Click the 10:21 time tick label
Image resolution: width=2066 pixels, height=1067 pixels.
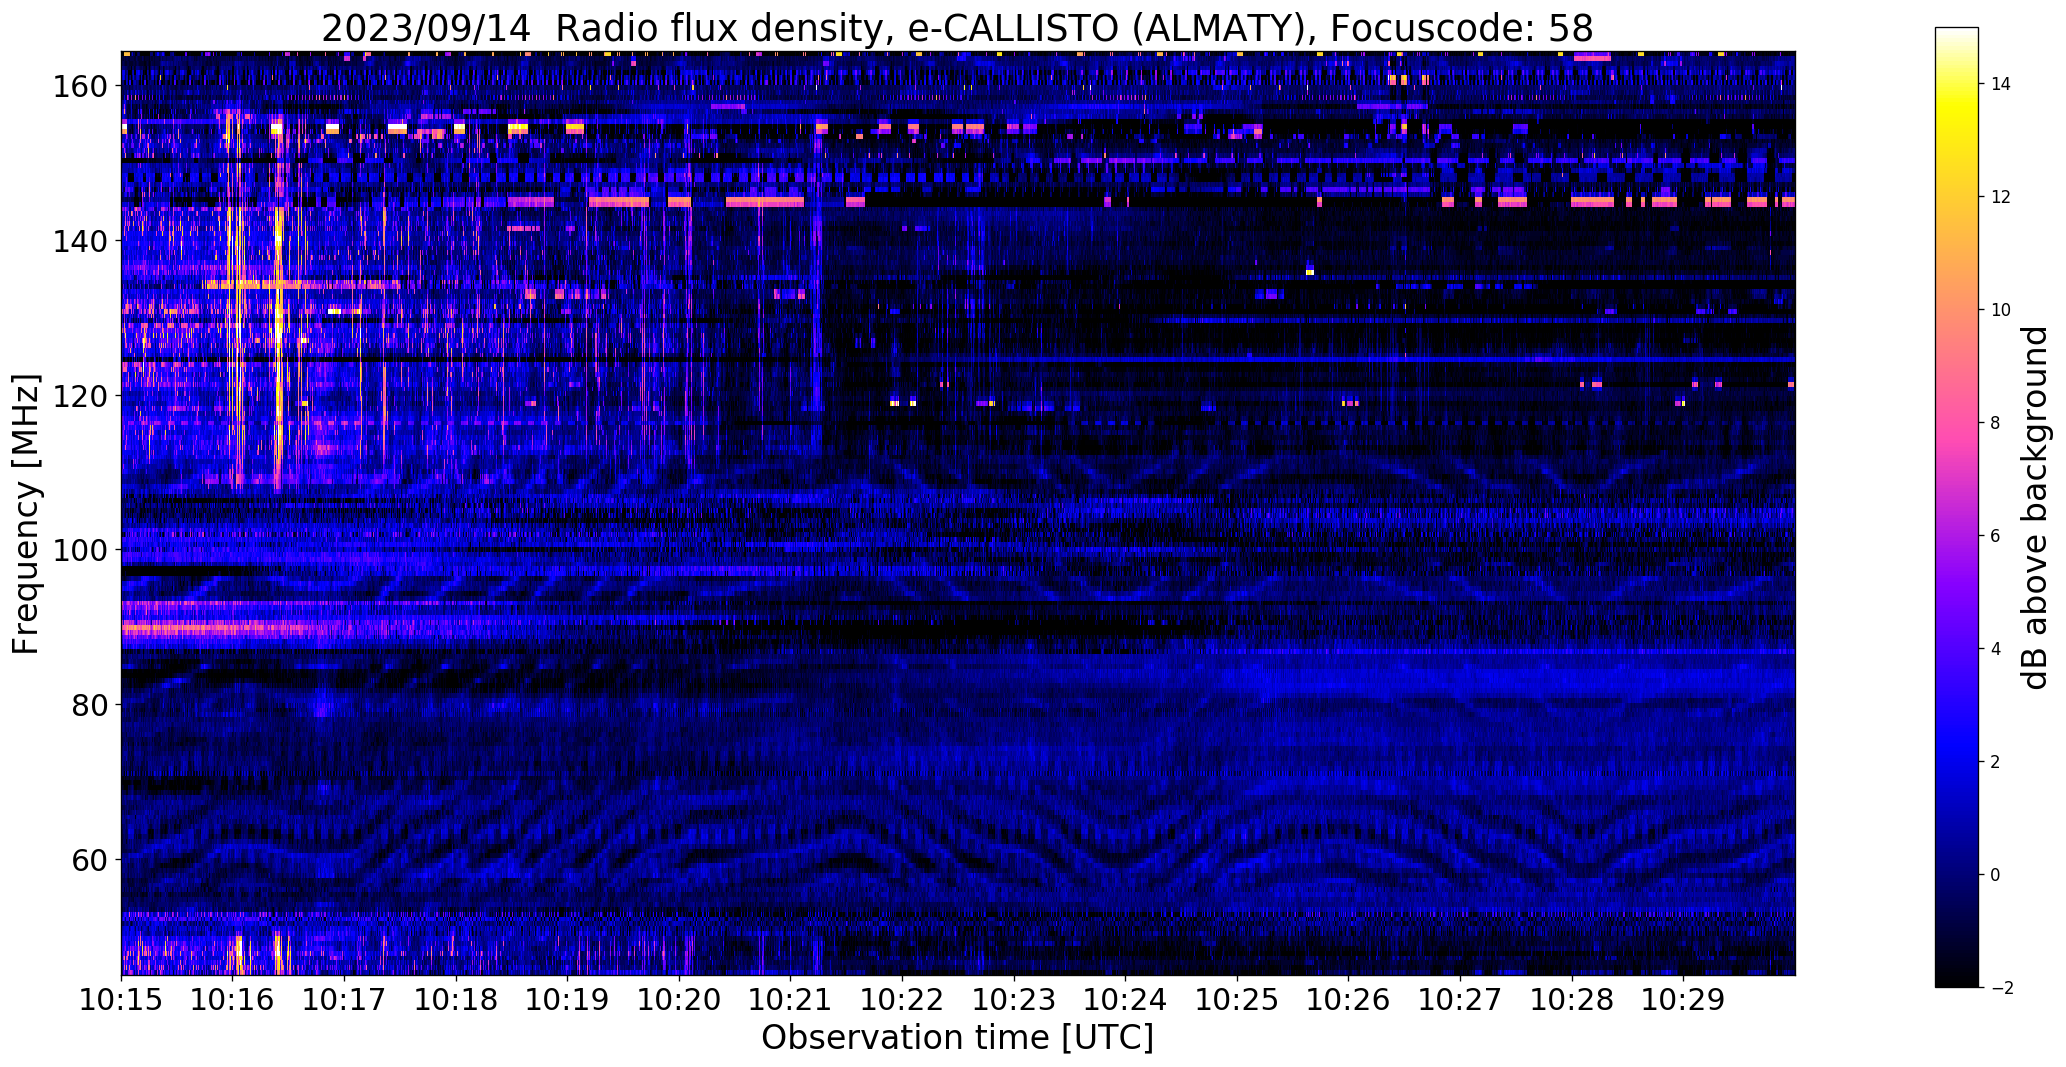(791, 999)
